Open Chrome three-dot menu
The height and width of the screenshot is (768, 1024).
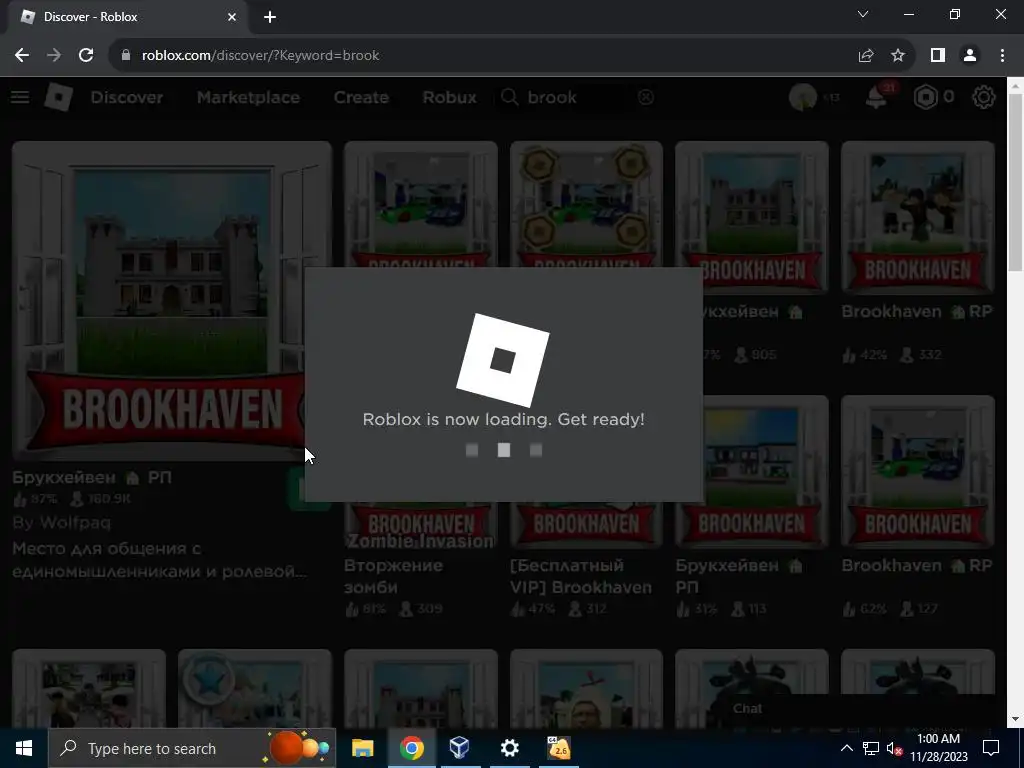point(1002,56)
